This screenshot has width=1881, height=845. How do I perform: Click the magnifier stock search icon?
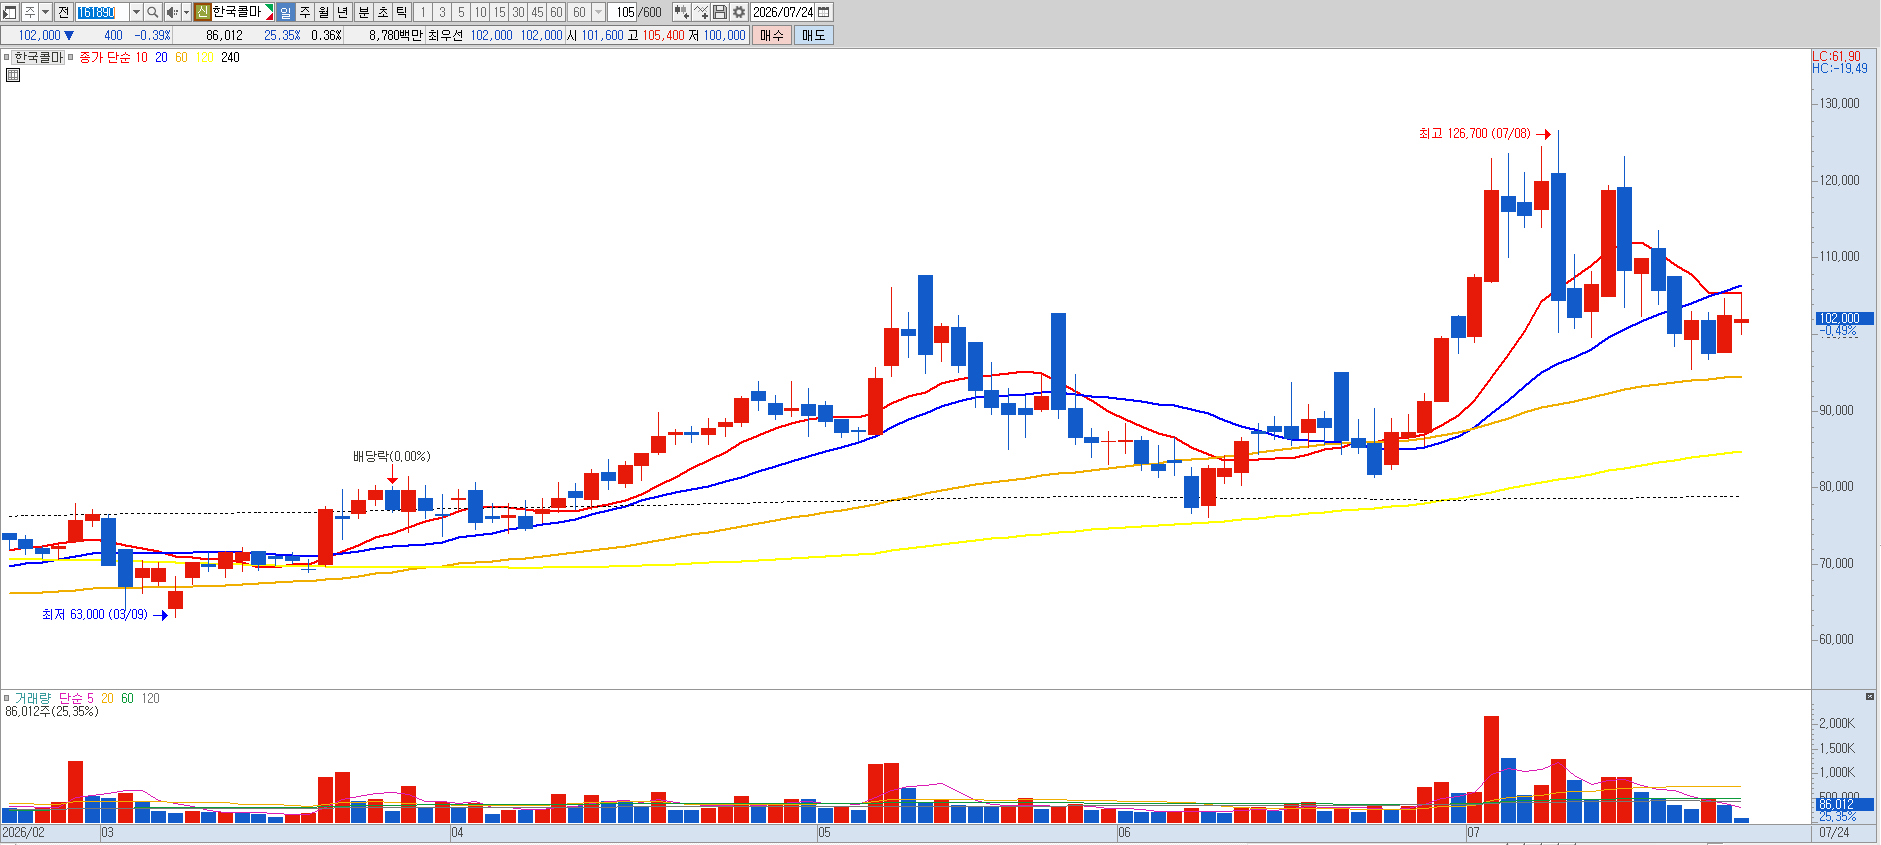click(x=152, y=12)
